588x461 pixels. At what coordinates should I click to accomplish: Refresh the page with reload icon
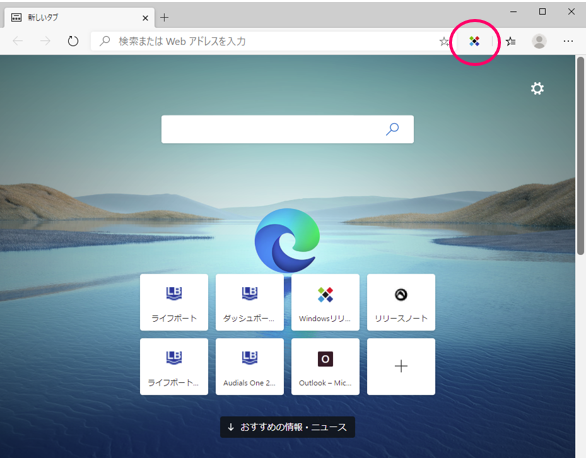point(73,41)
